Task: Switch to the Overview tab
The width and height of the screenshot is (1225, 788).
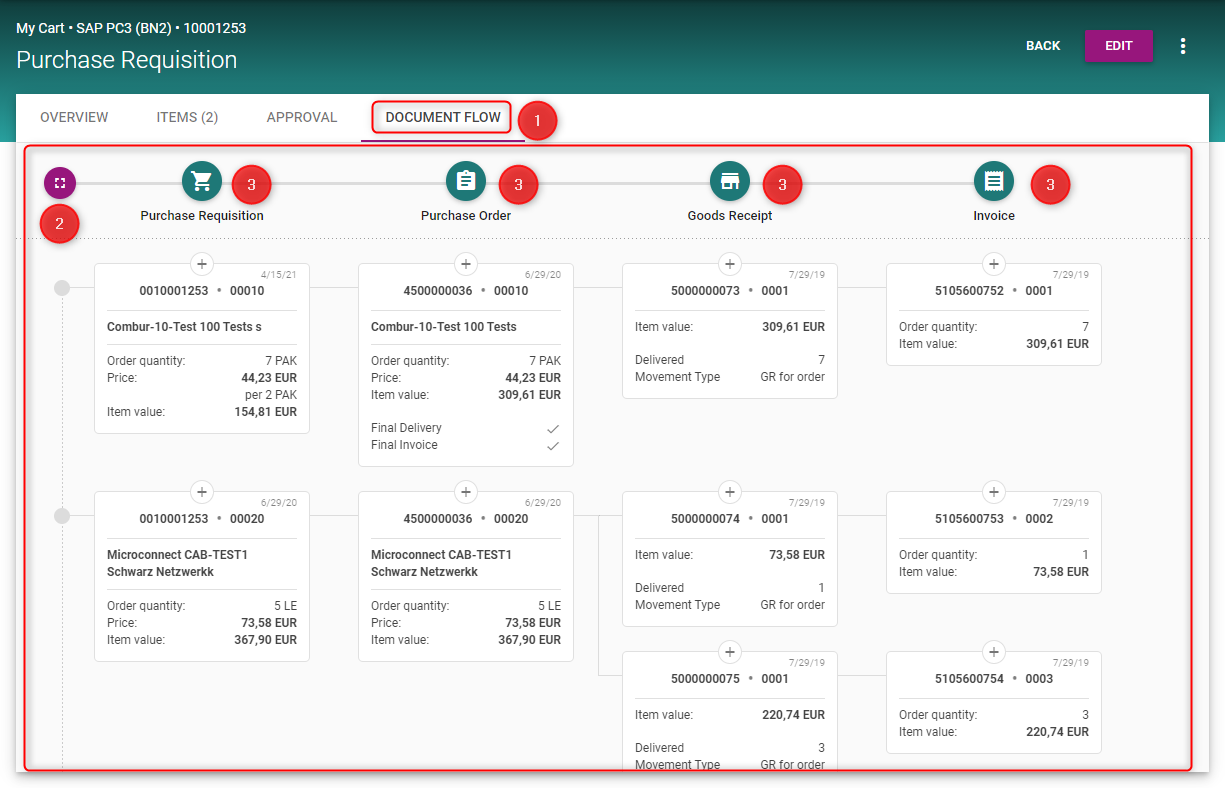Action: pos(74,118)
